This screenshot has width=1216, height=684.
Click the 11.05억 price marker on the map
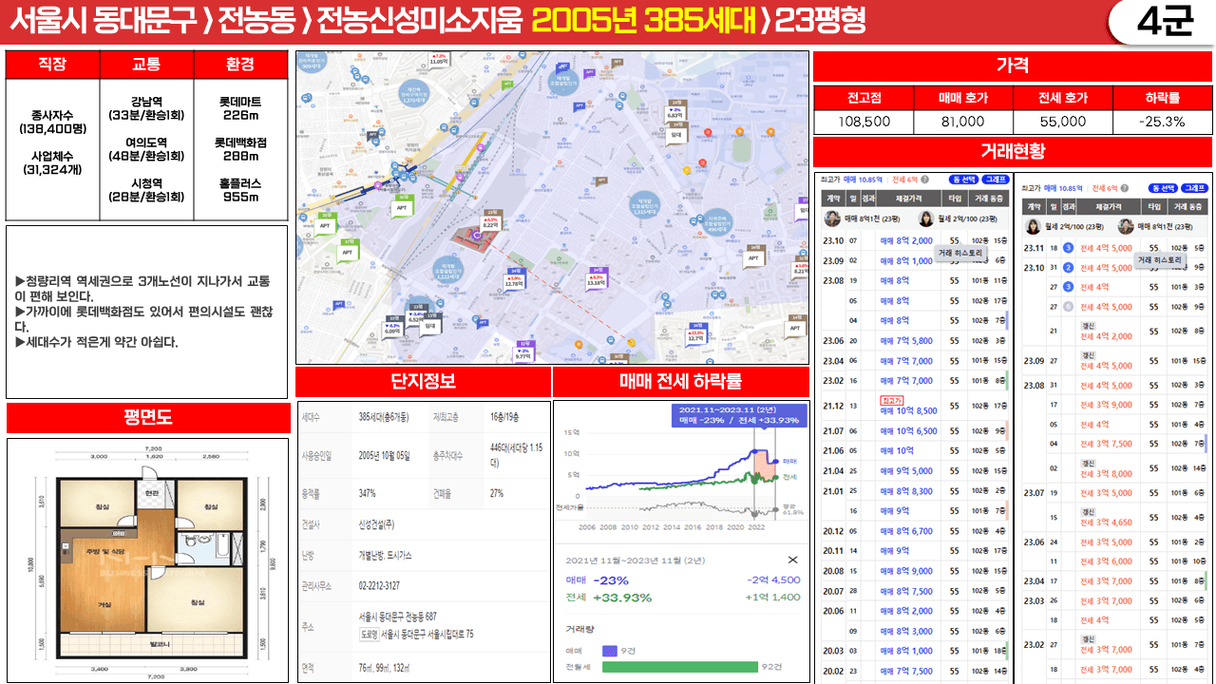click(x=438, y=59)
